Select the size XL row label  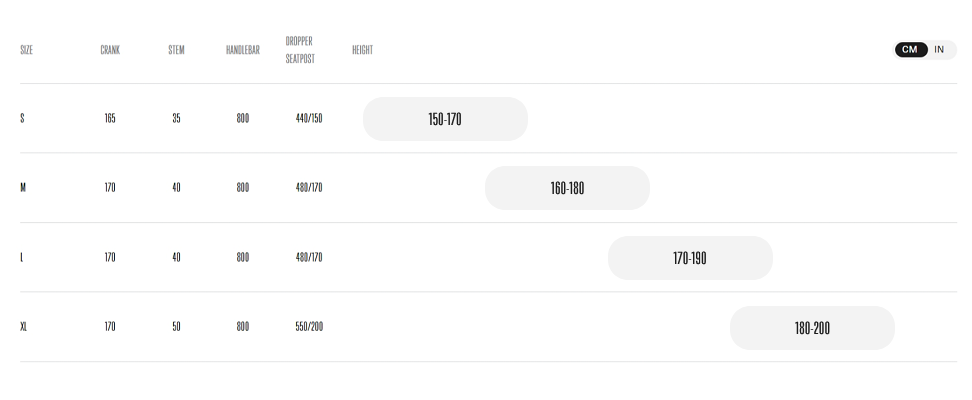tap(24, 326)
